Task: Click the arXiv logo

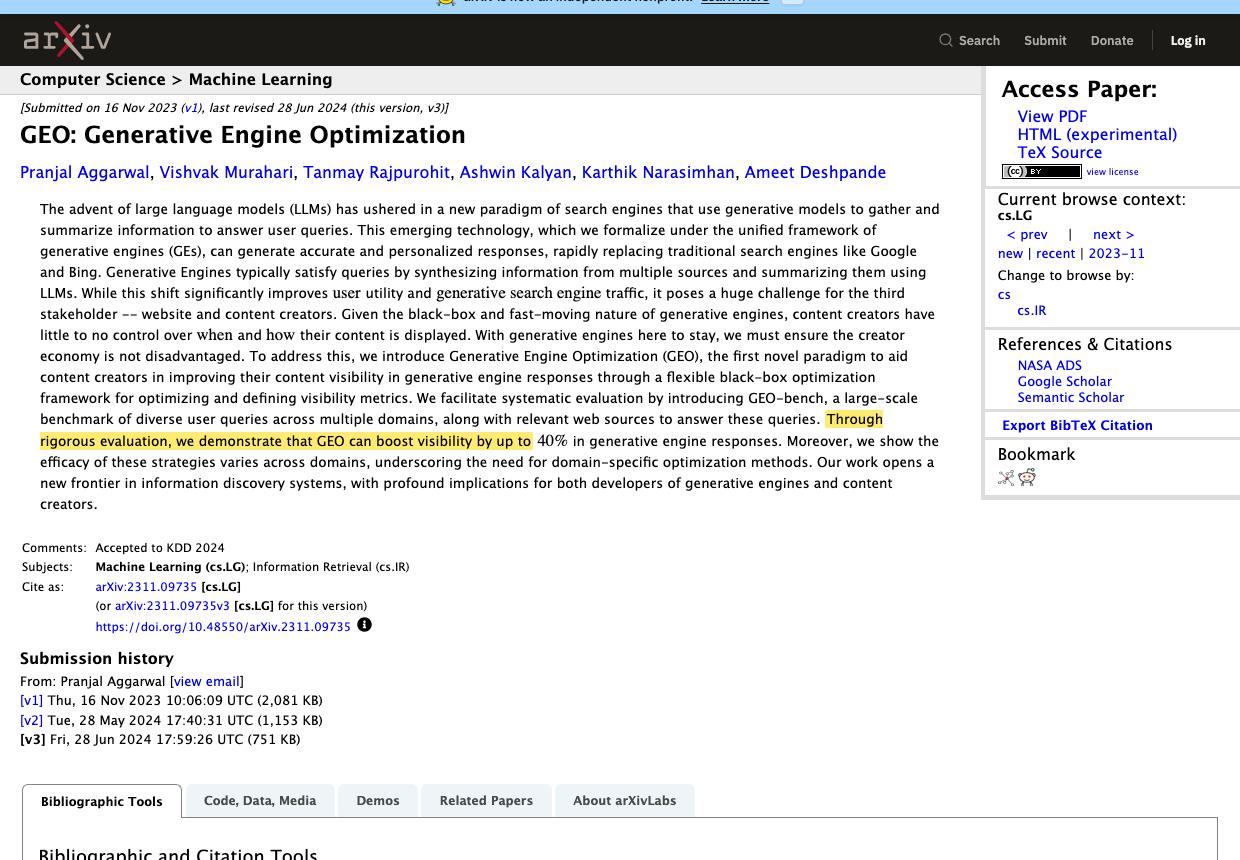Action: point(67,41)
